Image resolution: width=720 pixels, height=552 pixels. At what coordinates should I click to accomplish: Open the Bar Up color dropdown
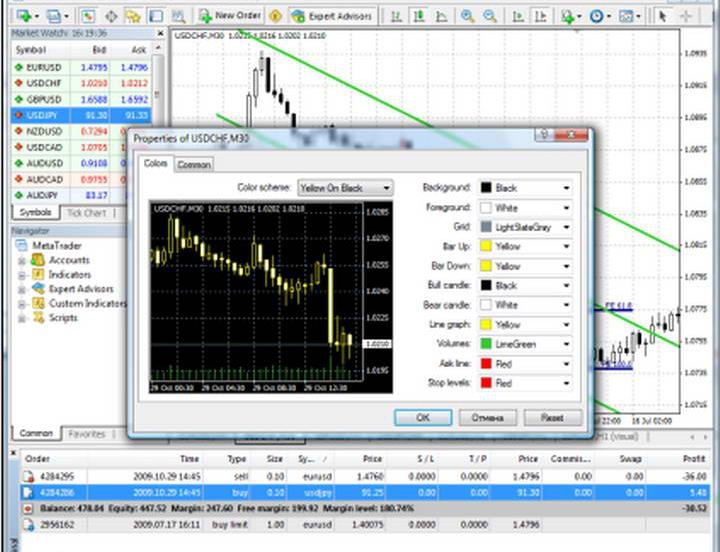(x=525, y=247)
